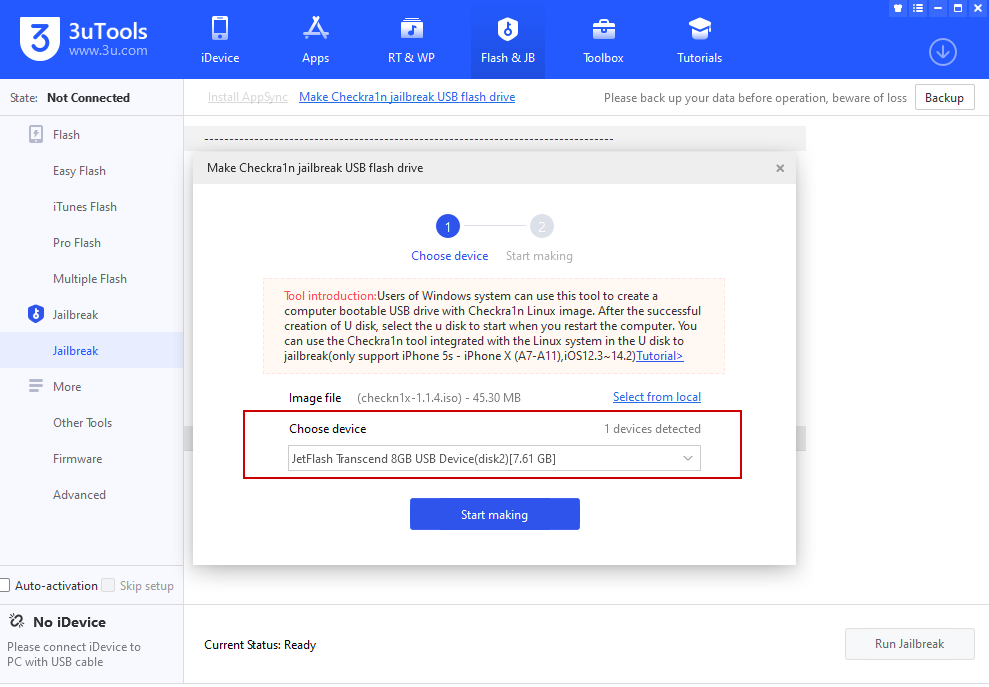Click the Select from local link
This screenshot has height=687, width=989.
coord(657,397)
